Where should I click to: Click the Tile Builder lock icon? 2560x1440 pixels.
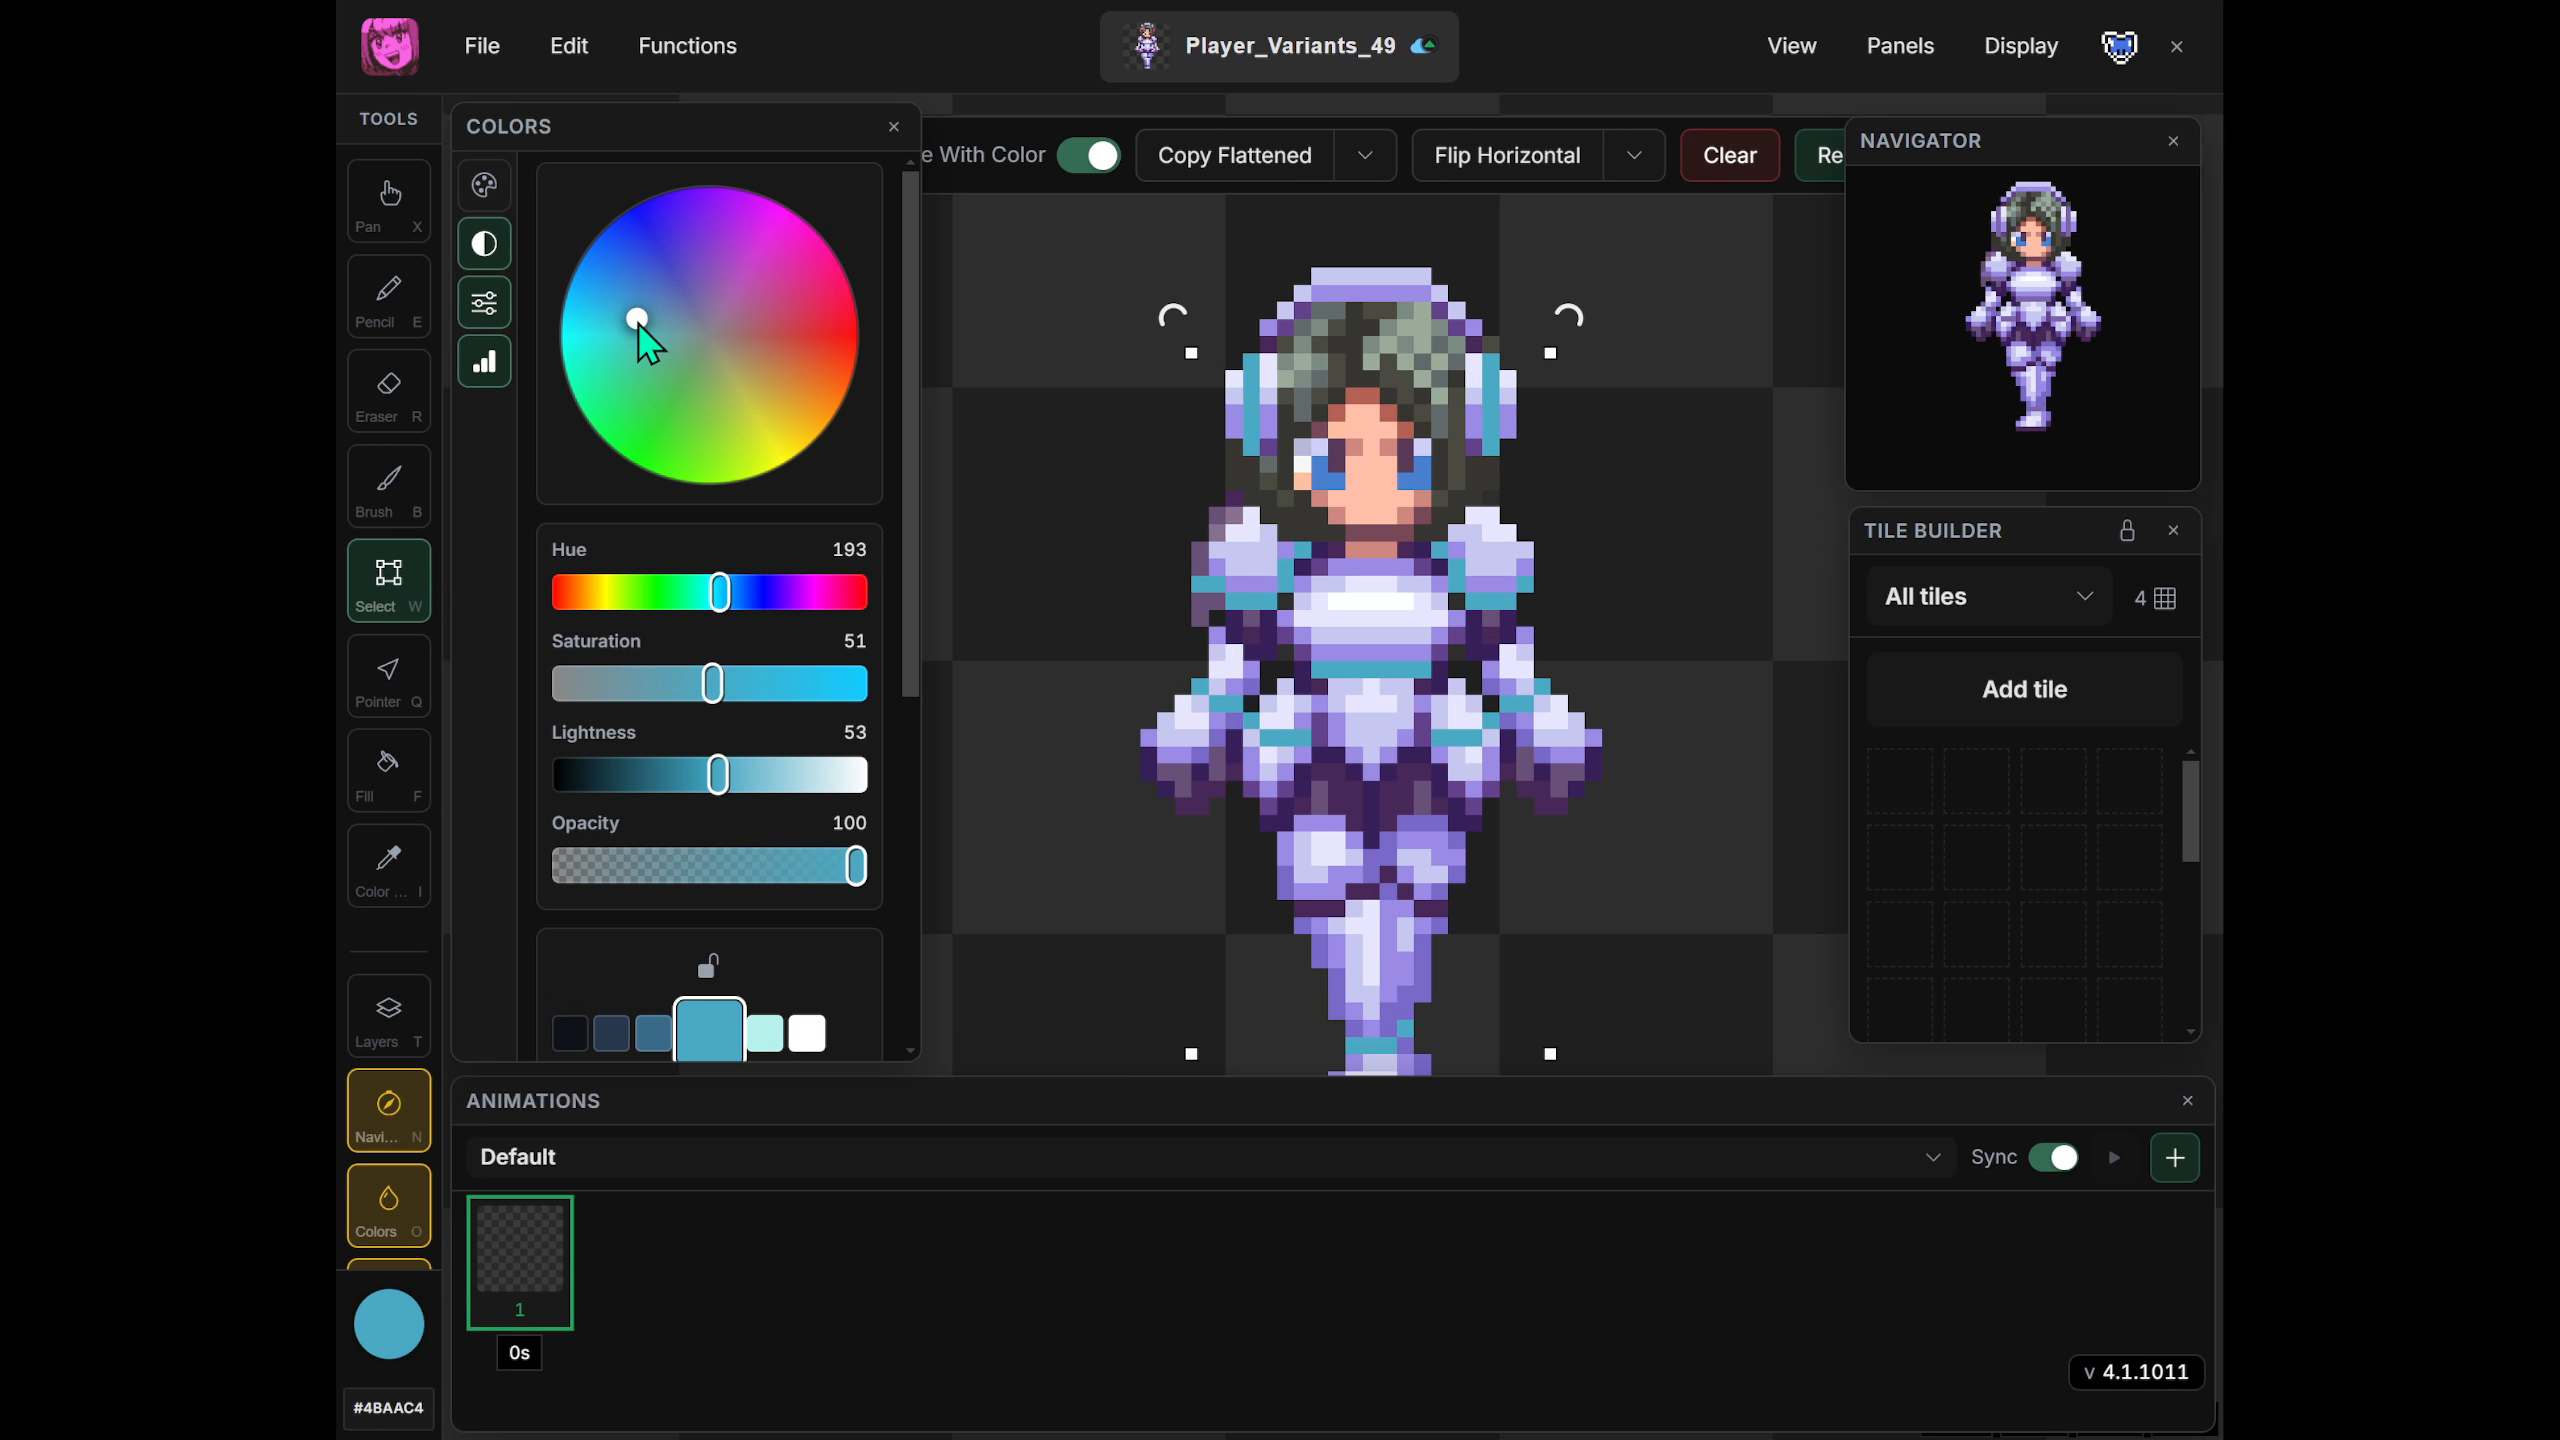coord(2127,531)
